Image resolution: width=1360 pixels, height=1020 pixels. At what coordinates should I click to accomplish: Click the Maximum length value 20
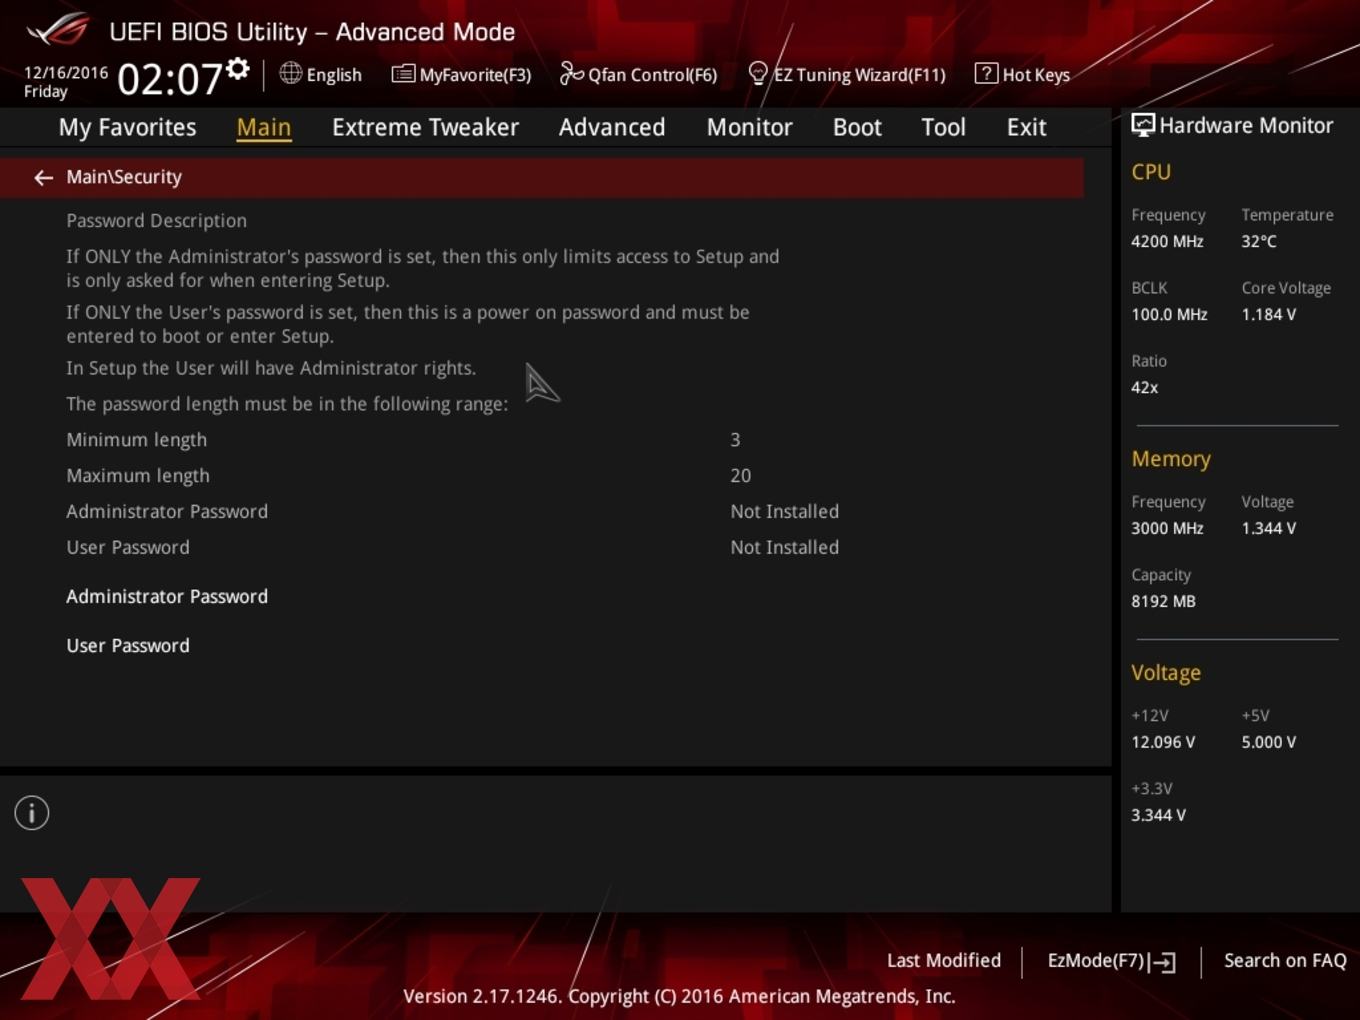point(740,476)
